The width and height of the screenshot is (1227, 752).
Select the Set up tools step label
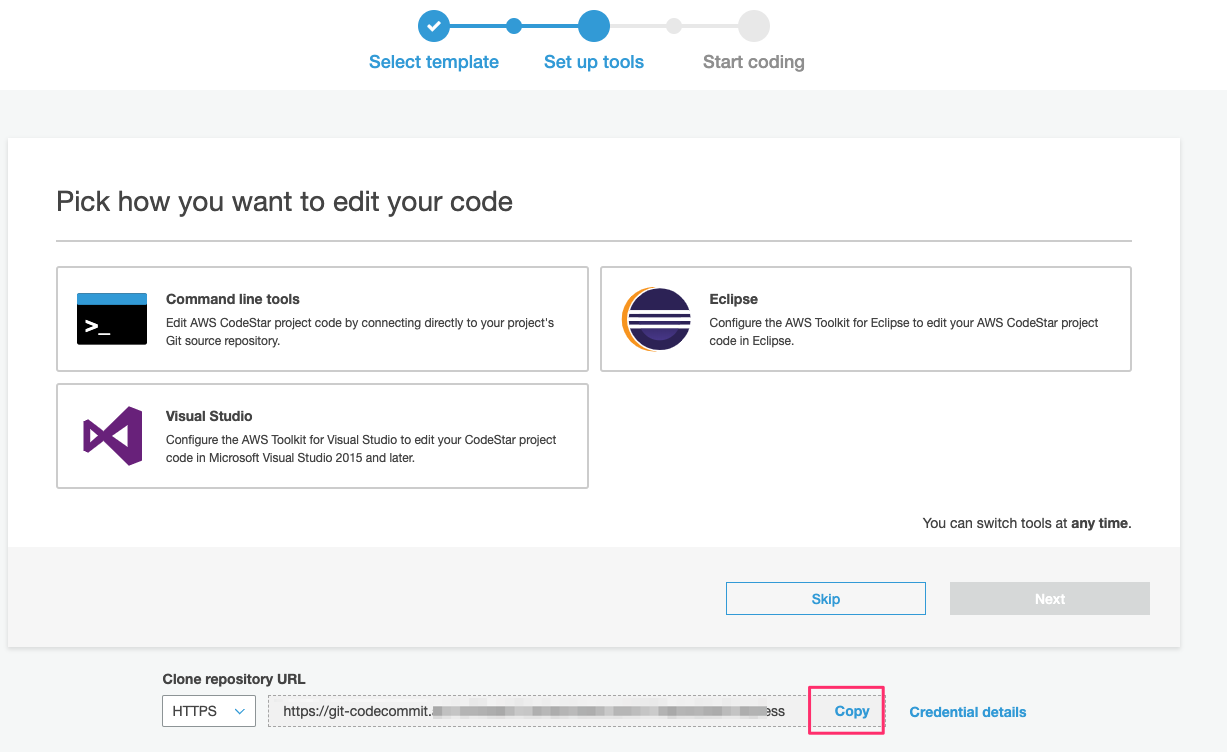[x=594, y=62]
